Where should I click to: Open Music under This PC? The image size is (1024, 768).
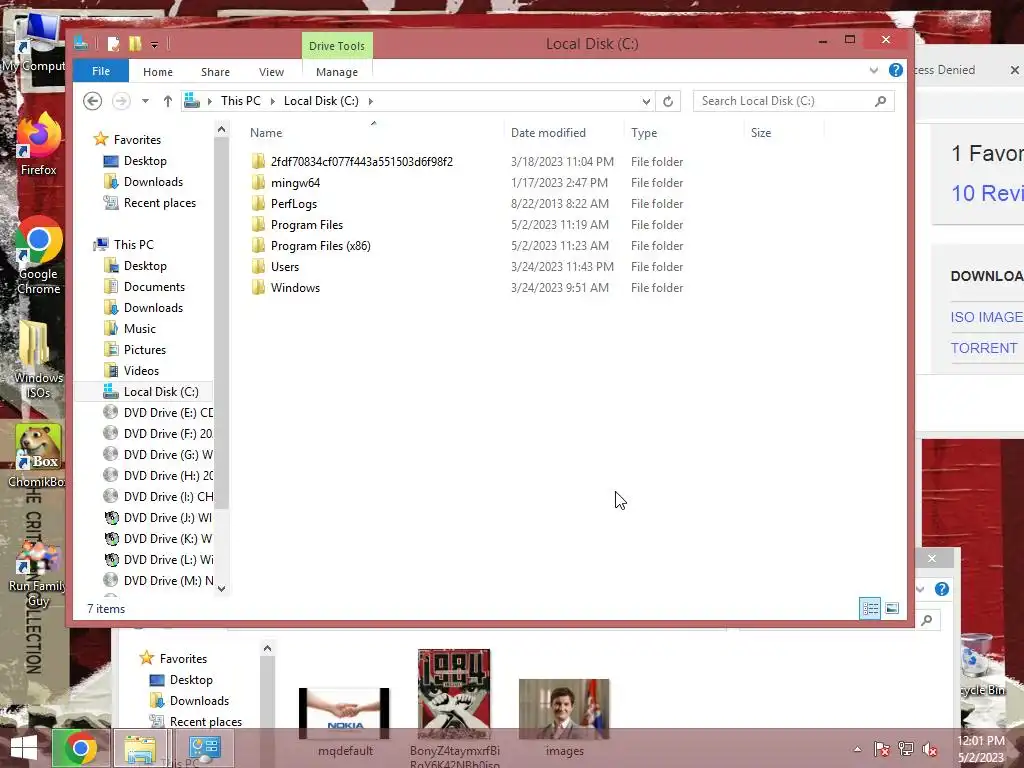140,328
